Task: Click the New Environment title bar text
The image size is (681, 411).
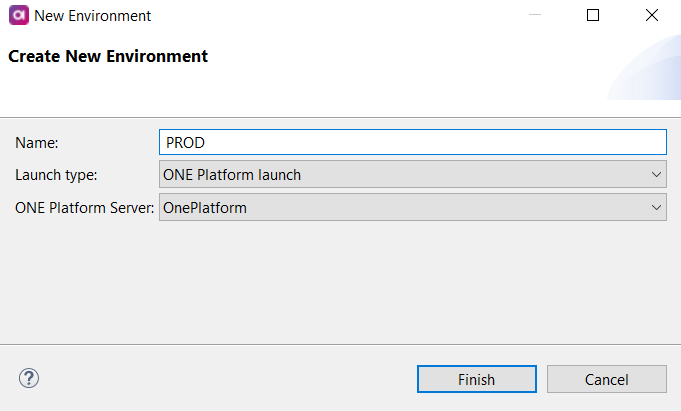Action: [93, 16]
